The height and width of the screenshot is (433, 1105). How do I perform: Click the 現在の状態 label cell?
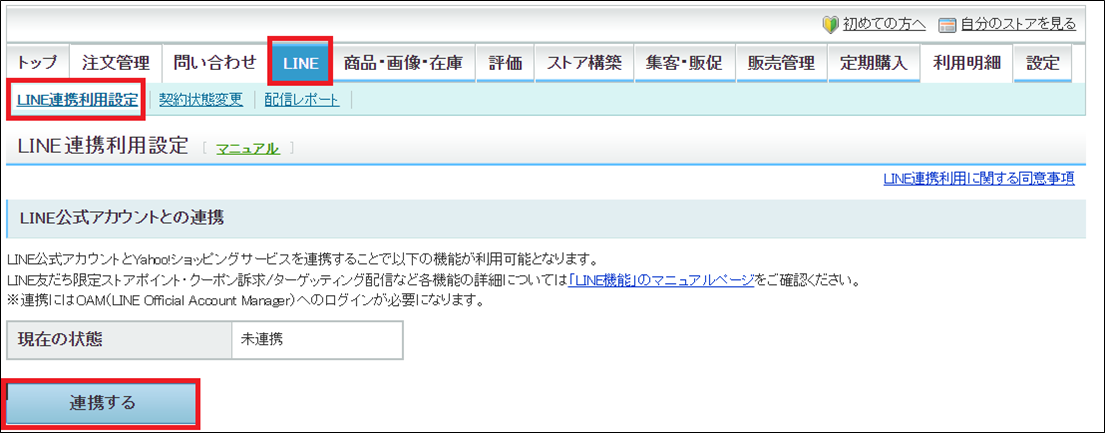tap(118, 340)
